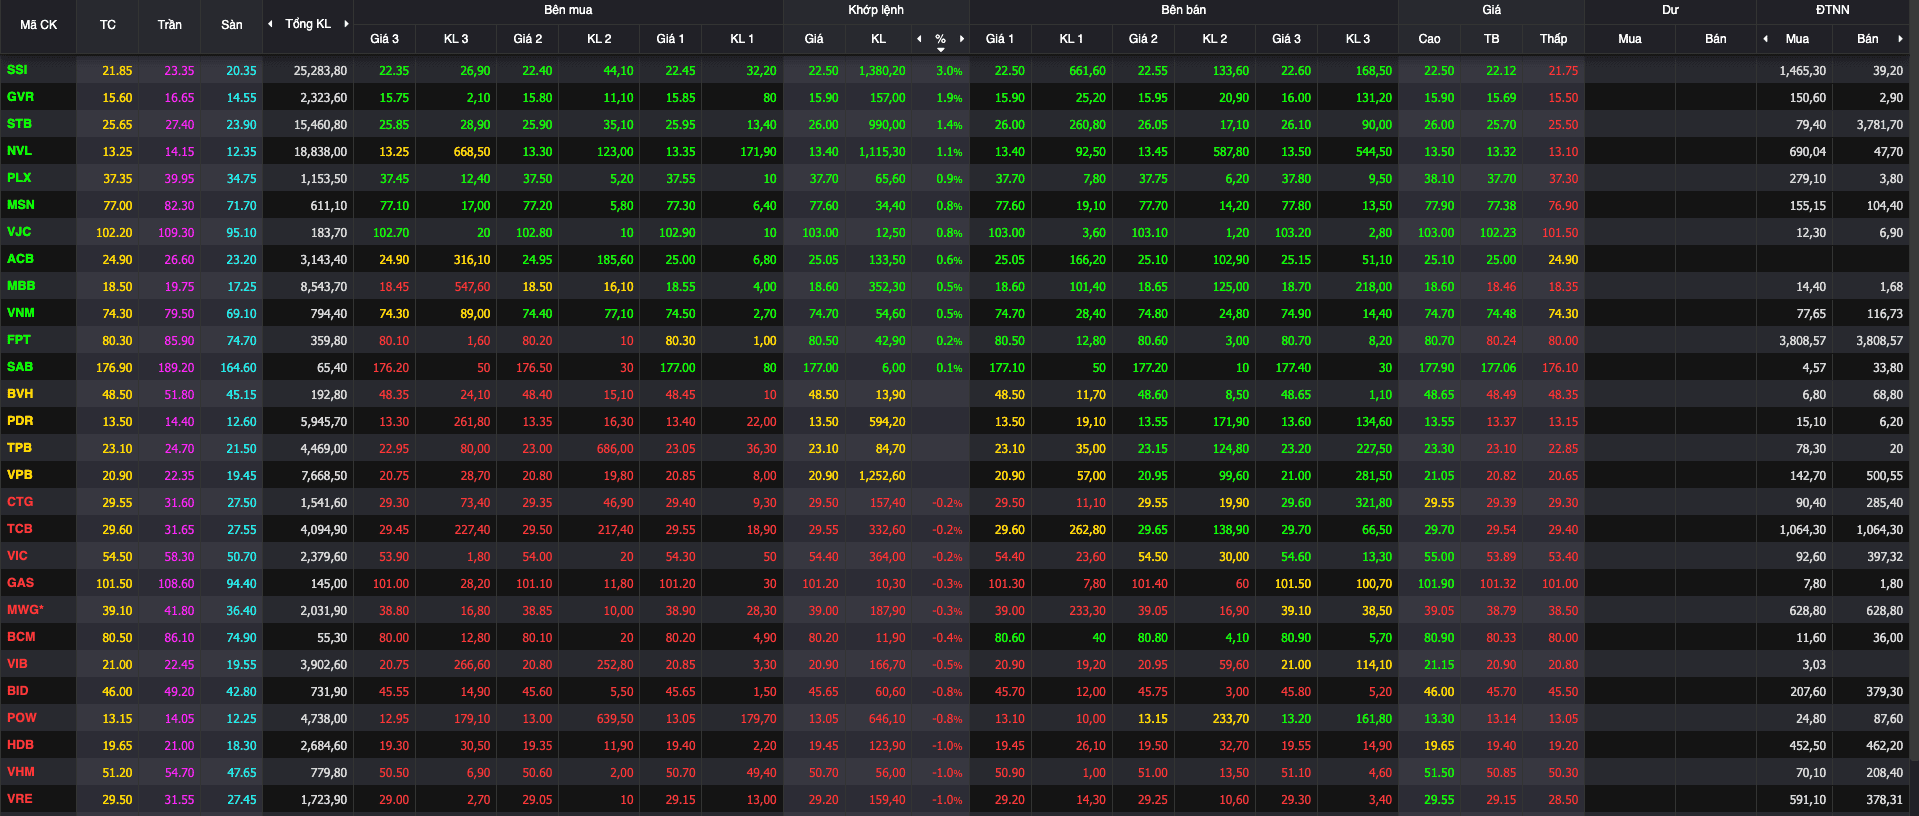Open the MSN stock symbol

pyautogui.click(x=20, y=205)
